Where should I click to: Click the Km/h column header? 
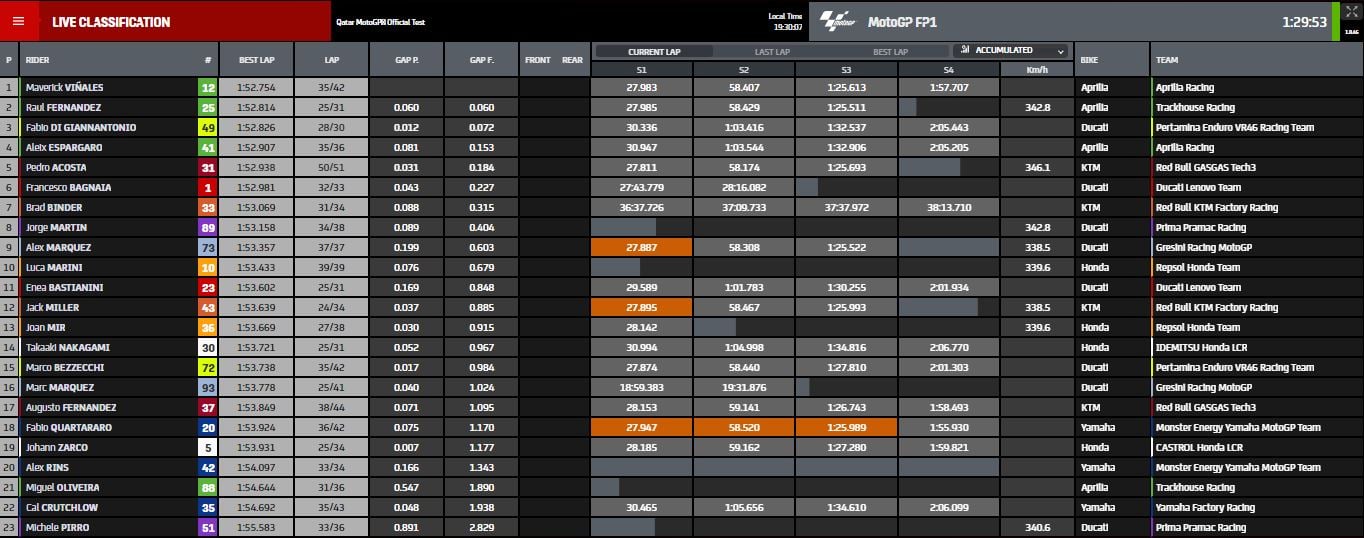[x=1037, y=69]
